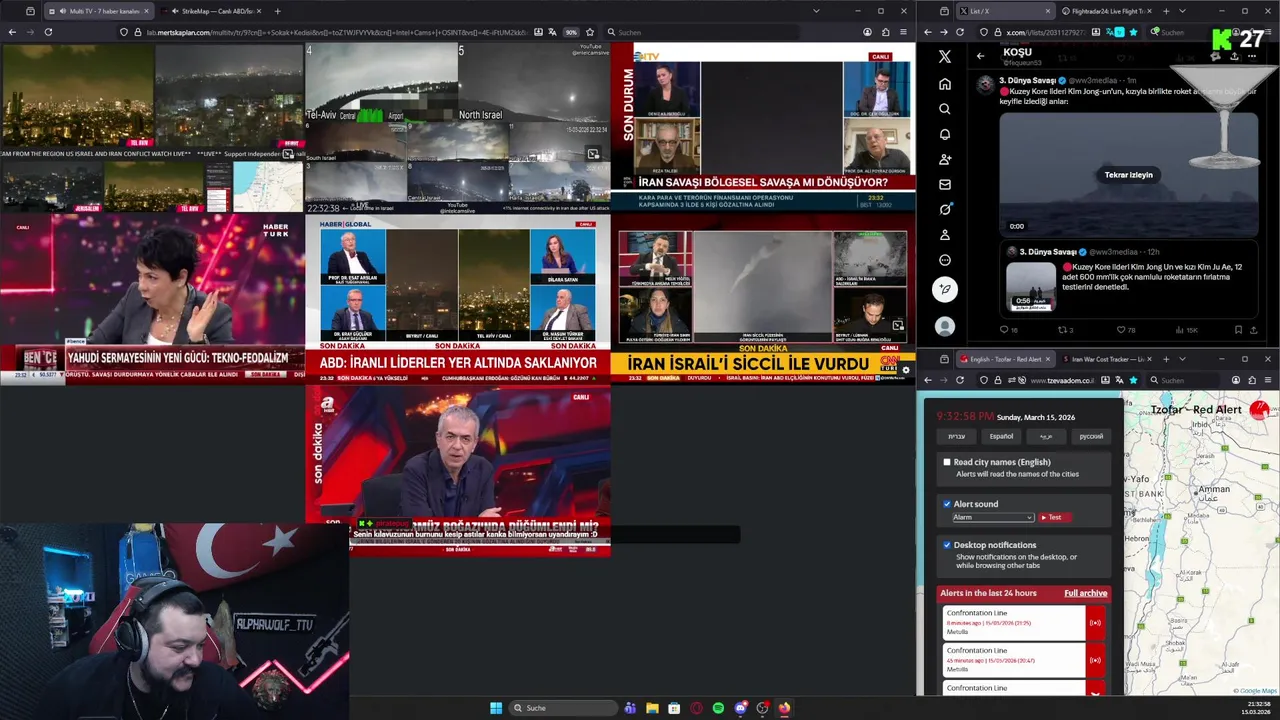View tweet analytics showing 15K views
Image resolution: width=1280 pixels, height=720 pixels.
point(1185,330)
